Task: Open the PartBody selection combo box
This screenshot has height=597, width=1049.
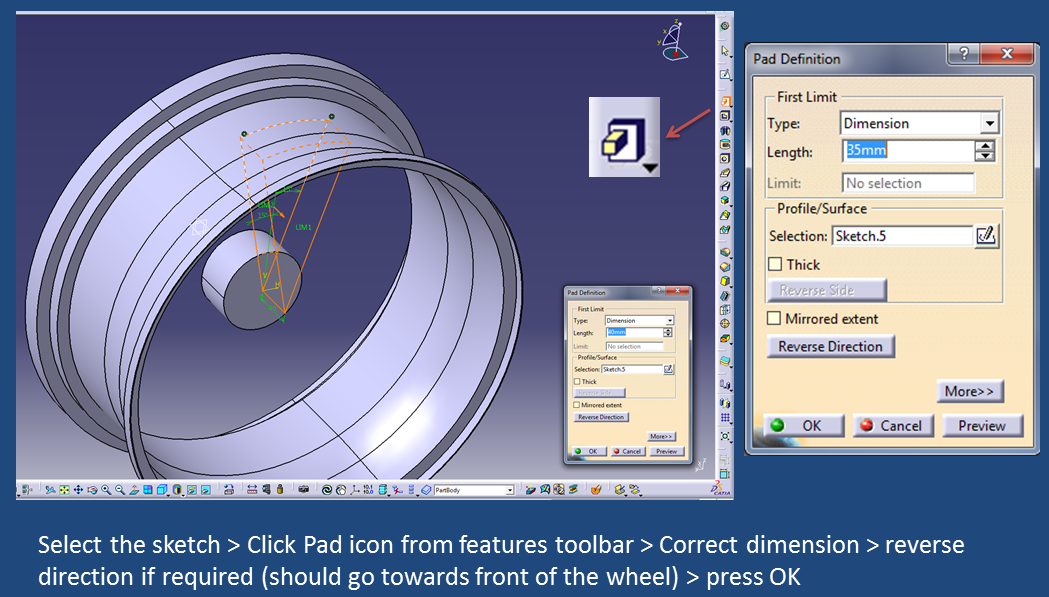Action: point(470,489)
